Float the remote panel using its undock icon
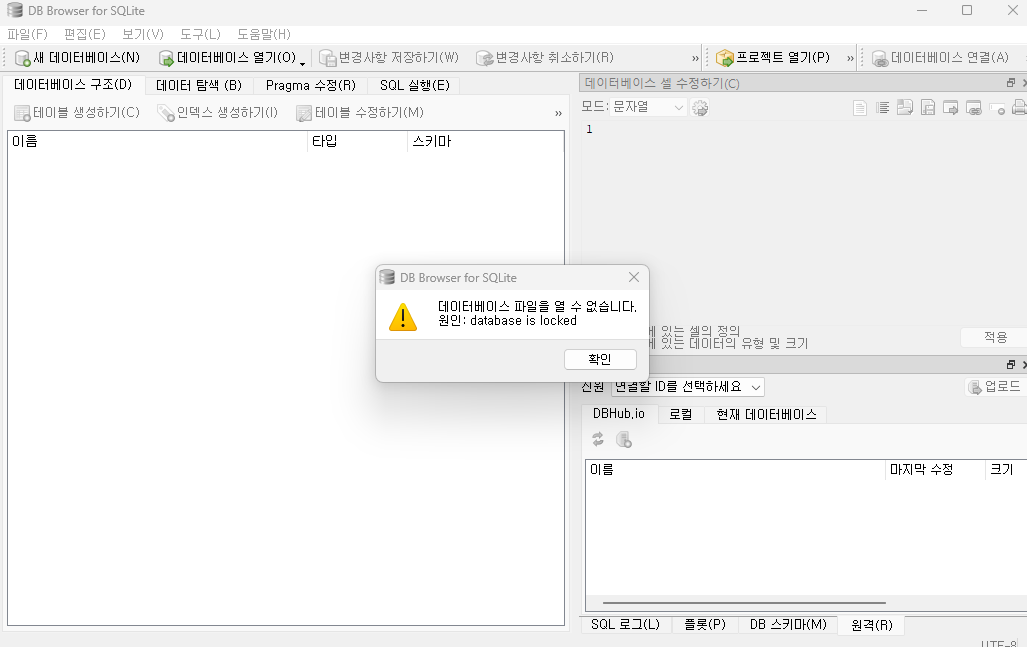This screenshot has height=647, width=1027. 1011,364
